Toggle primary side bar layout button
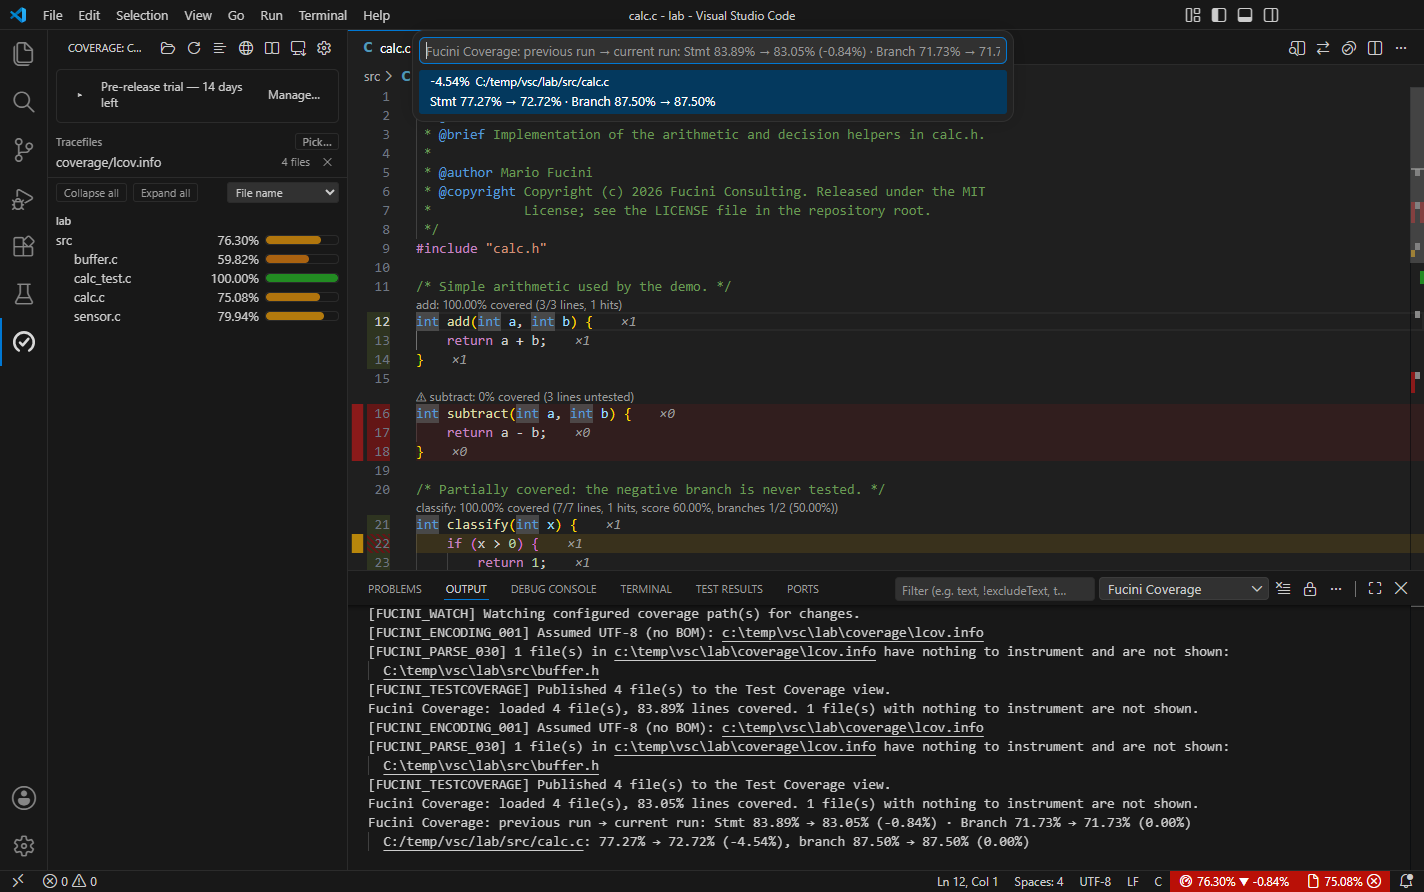 click(x=1219, y=15)
